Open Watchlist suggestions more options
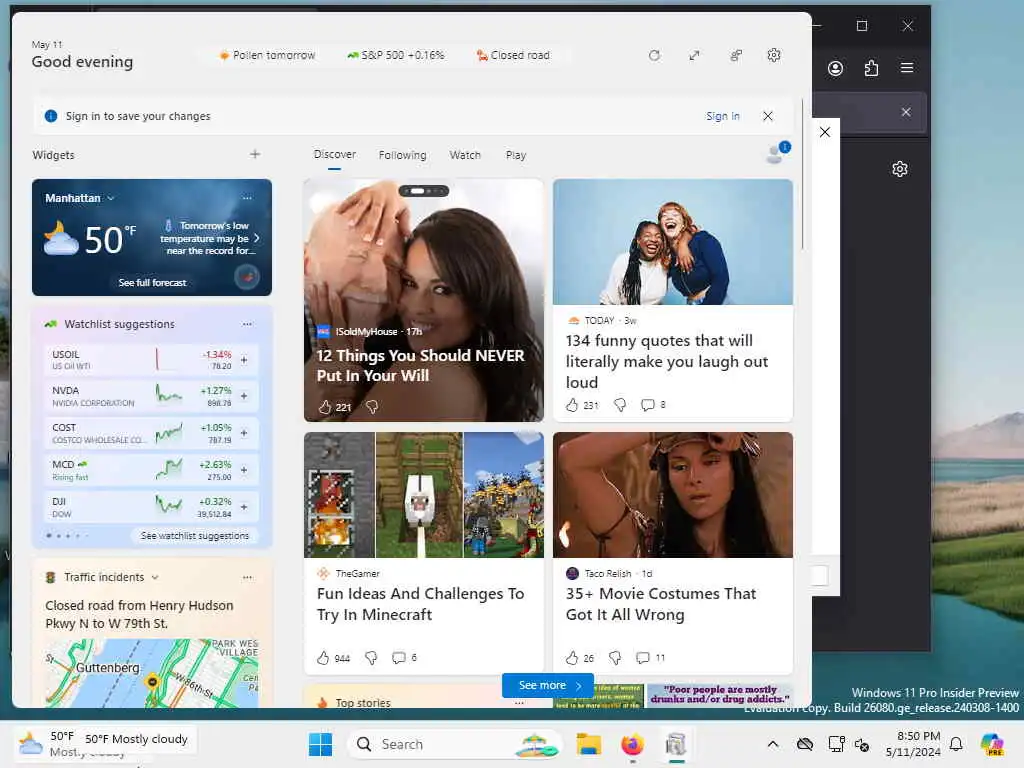This screenshot has width=1024, height=768. pyautogui.click(x=247, y=324)
